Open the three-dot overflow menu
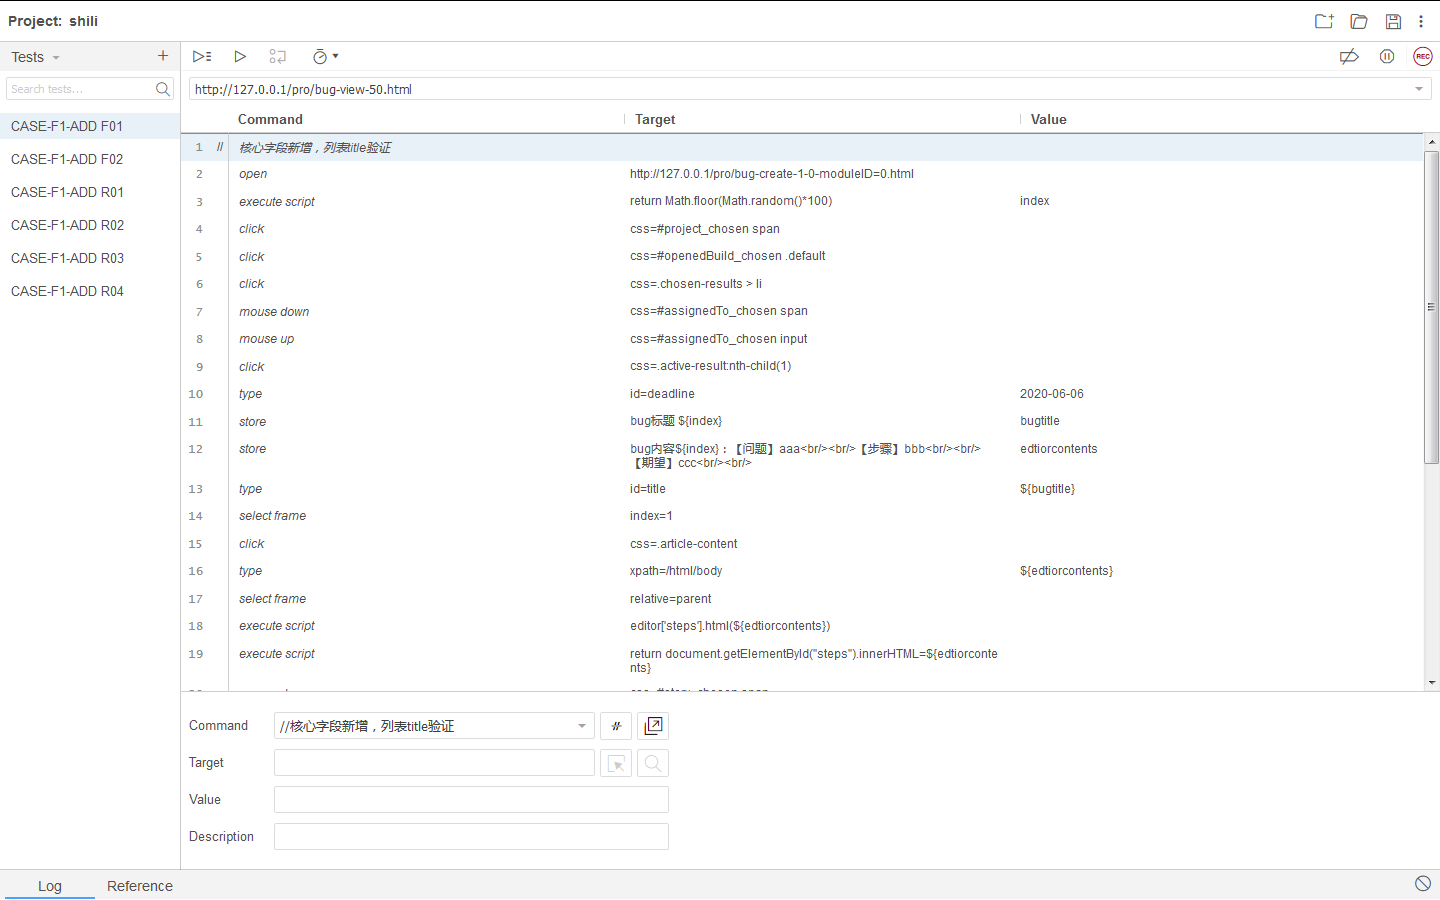 1421,21
